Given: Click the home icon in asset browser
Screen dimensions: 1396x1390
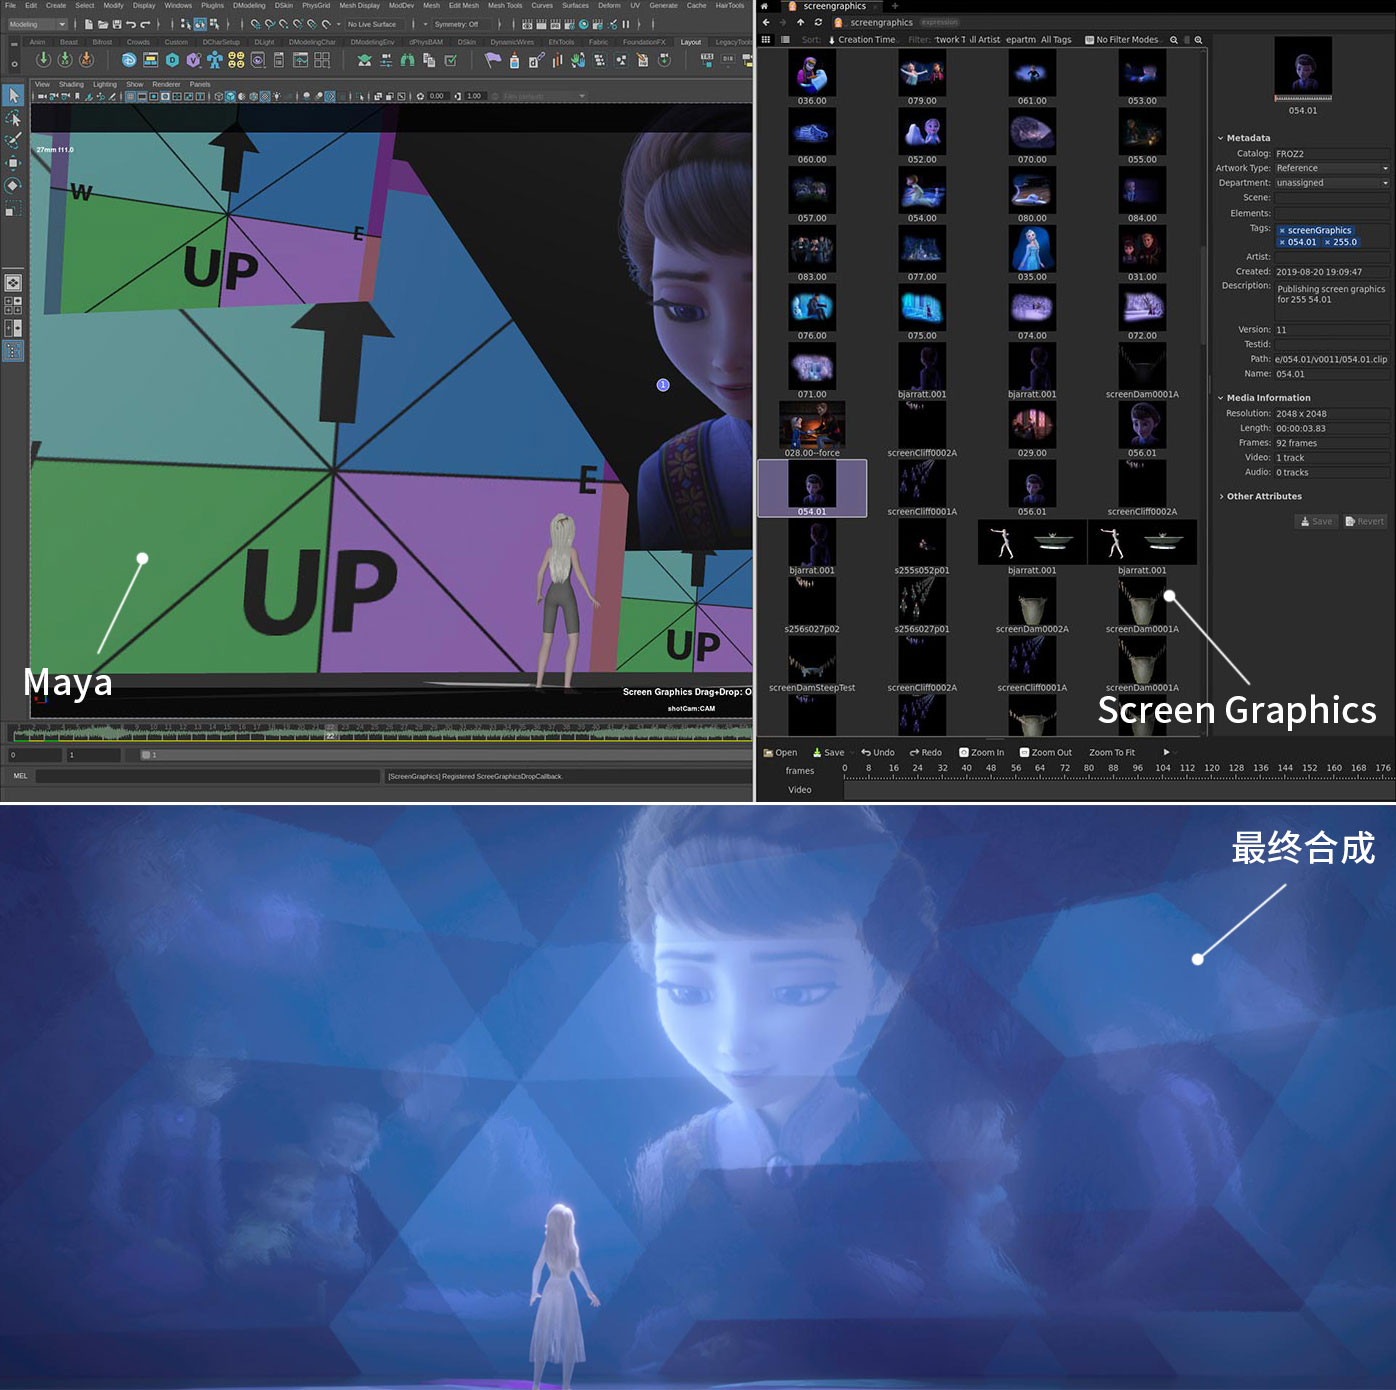Looking at the screenshot, I should [764, 6].
